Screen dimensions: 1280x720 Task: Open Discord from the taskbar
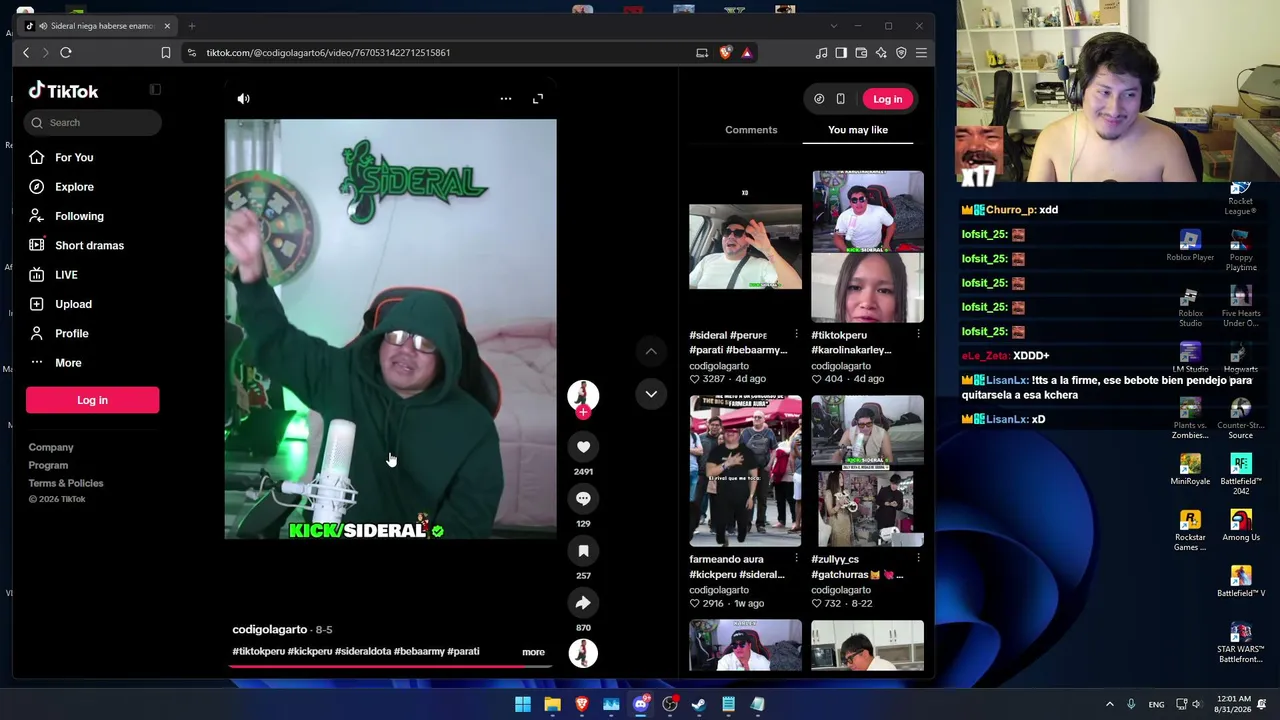click(x=641, y=705)
